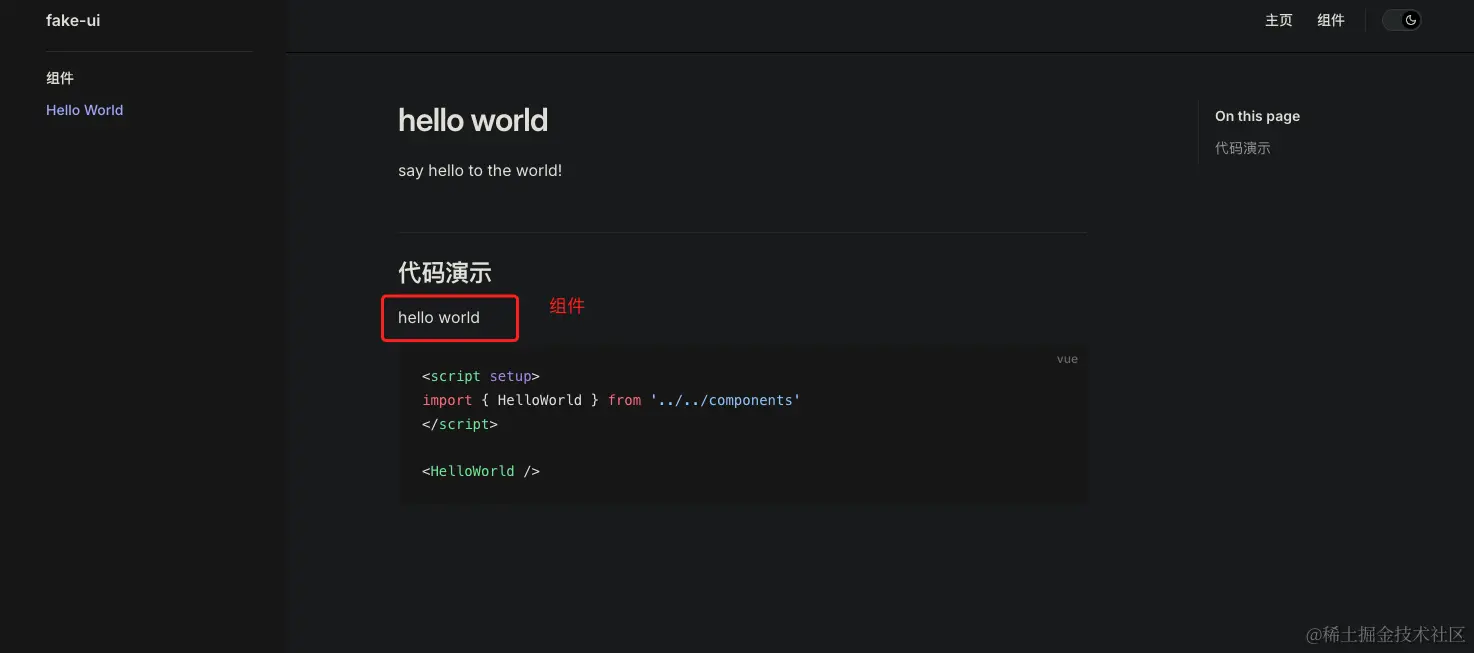This screenshot has height=653, width=1474.
Task: Click the text say hello to the world!
Action: (480, 171)
